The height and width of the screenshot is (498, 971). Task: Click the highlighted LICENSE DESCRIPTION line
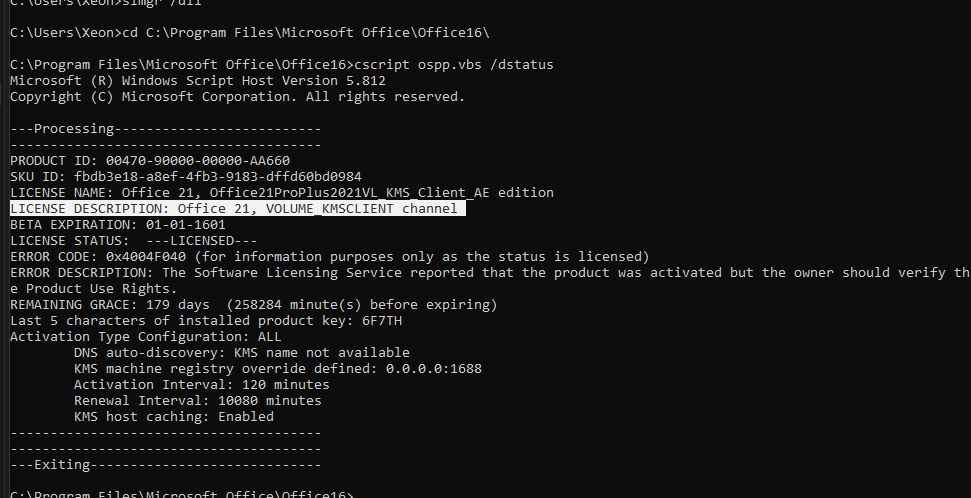point(238,209)
